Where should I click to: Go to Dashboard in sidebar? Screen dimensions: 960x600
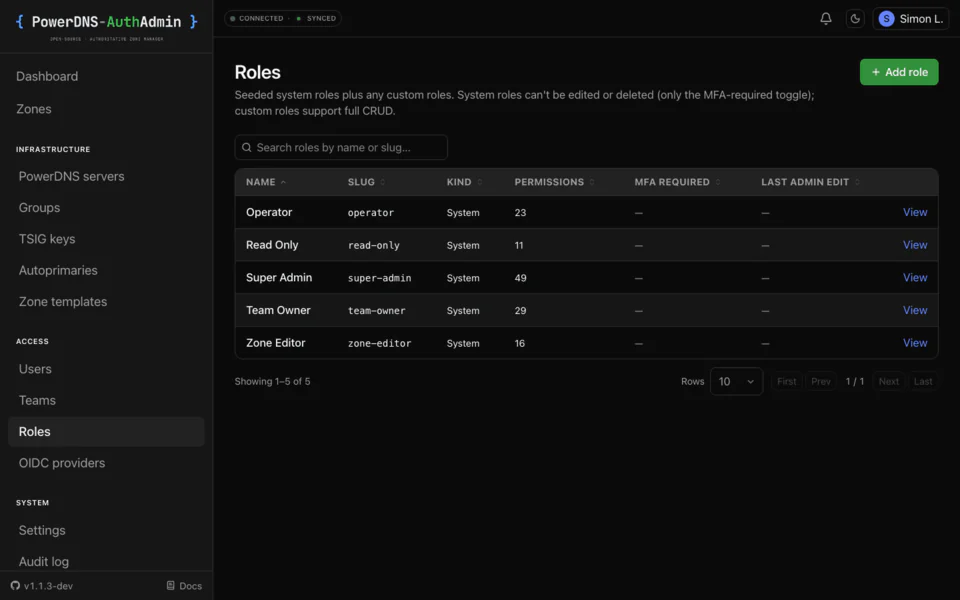tap(47, 77)
